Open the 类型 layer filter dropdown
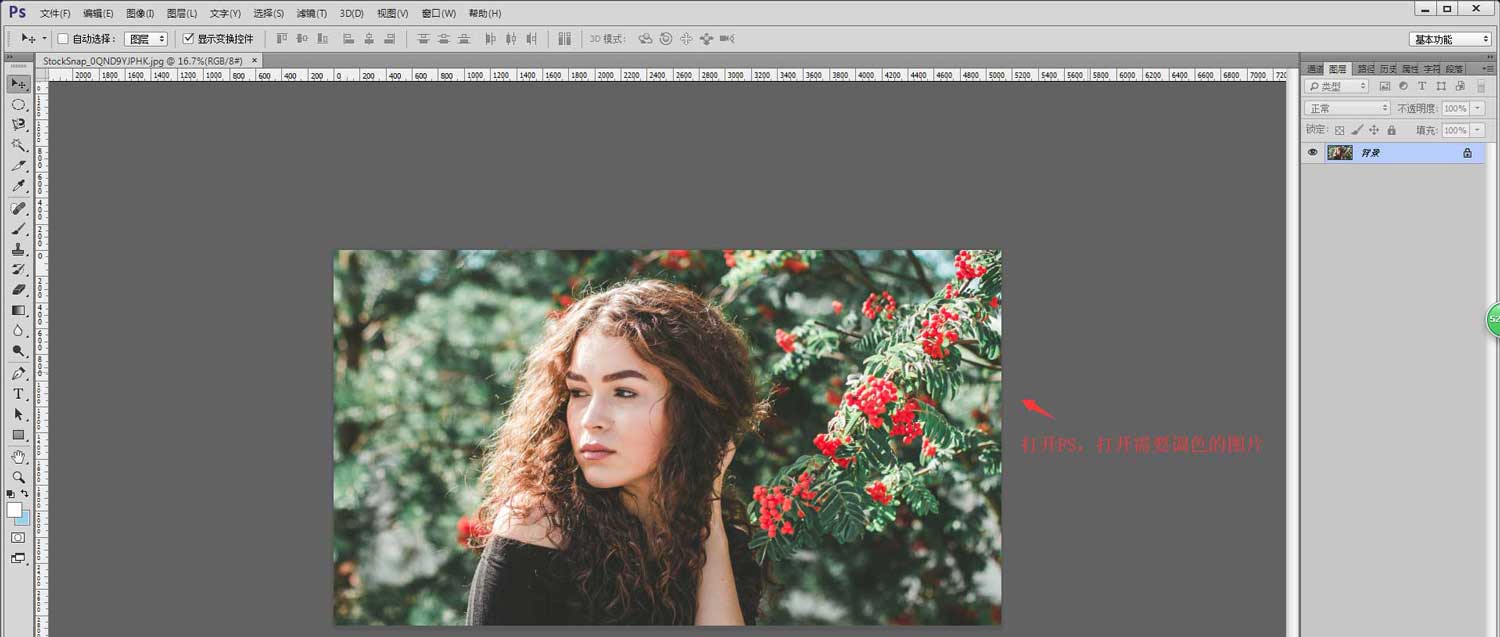The height and width of the screenshot is (637, 1500). (x=1336, y=86)
